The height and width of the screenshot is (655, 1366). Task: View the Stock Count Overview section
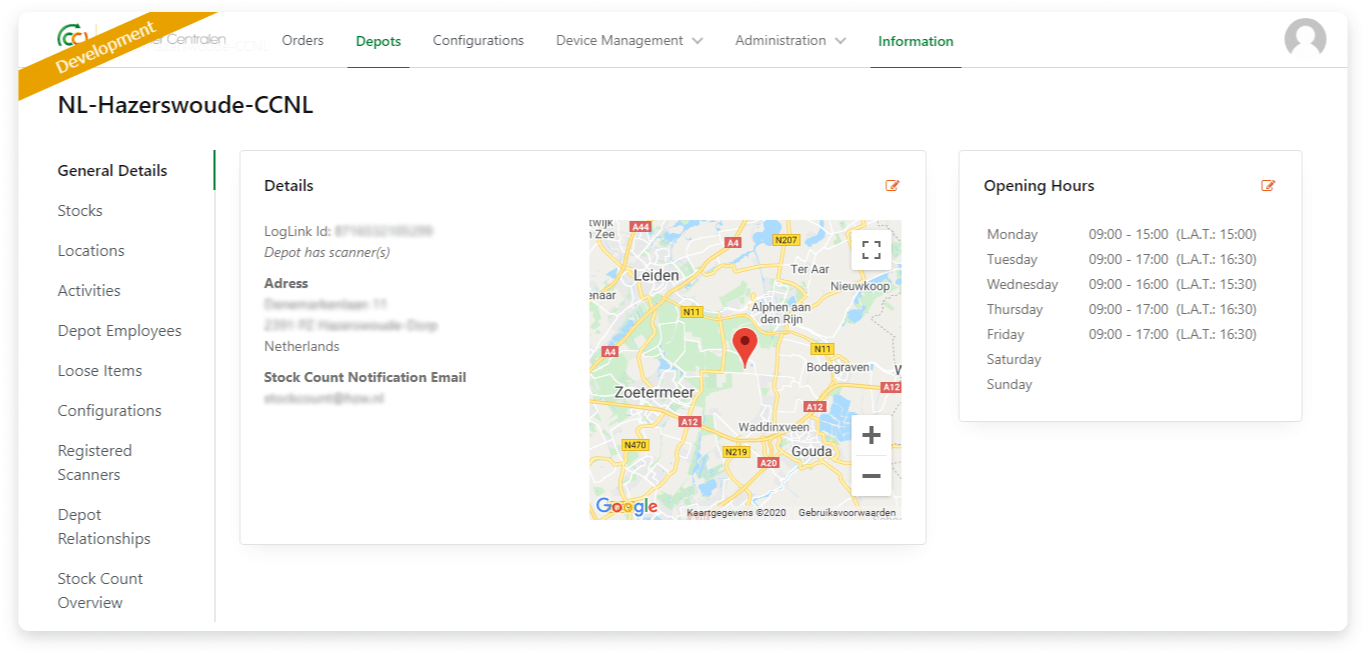tap(100, 590)
